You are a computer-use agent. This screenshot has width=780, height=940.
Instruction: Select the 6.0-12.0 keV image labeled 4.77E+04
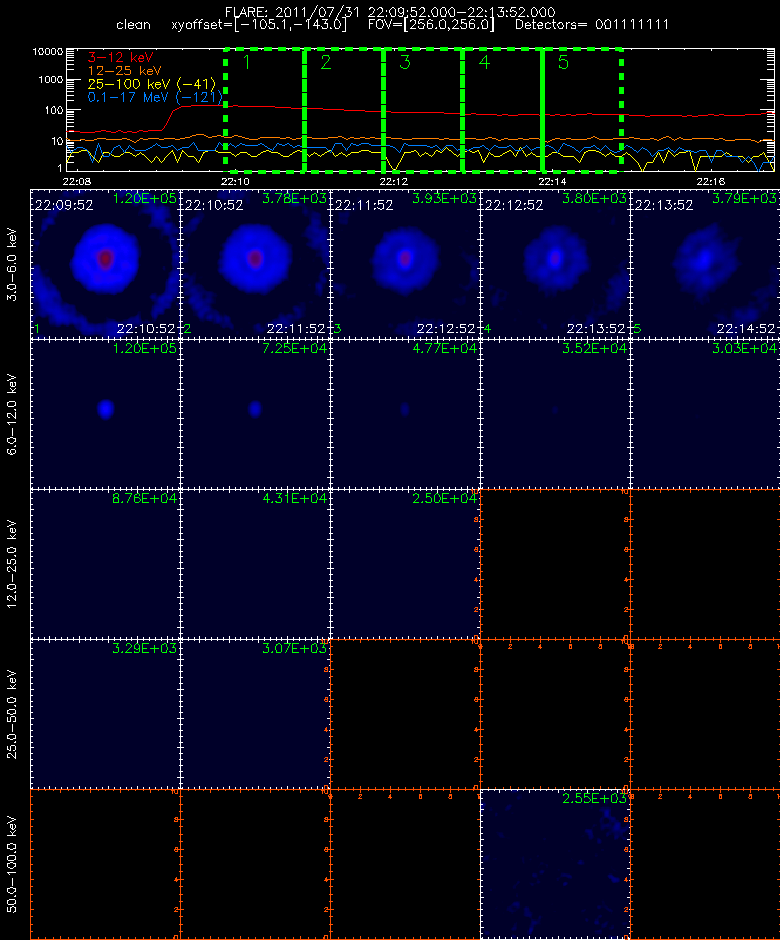pos(405,414)
